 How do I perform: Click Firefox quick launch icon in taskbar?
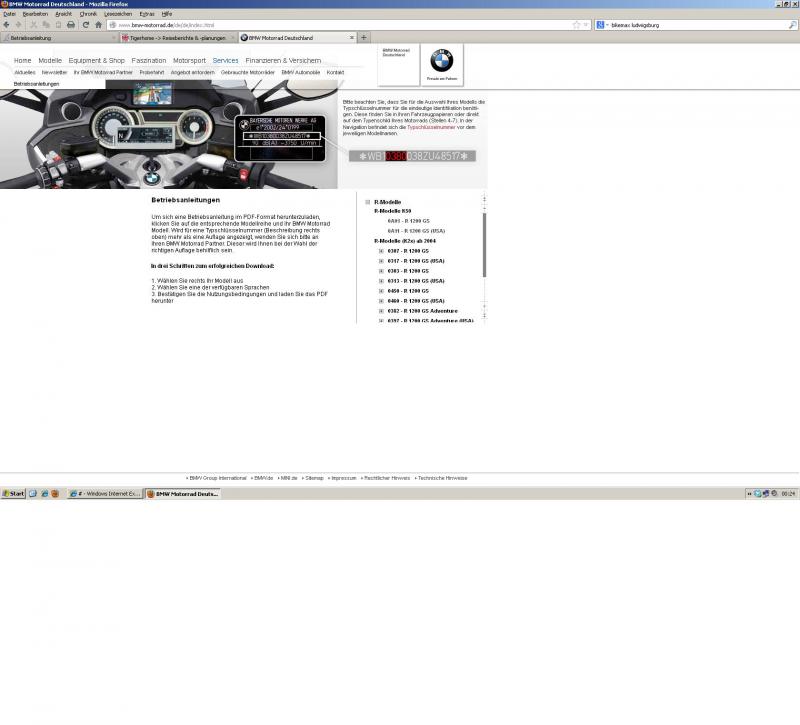[55, 493]
